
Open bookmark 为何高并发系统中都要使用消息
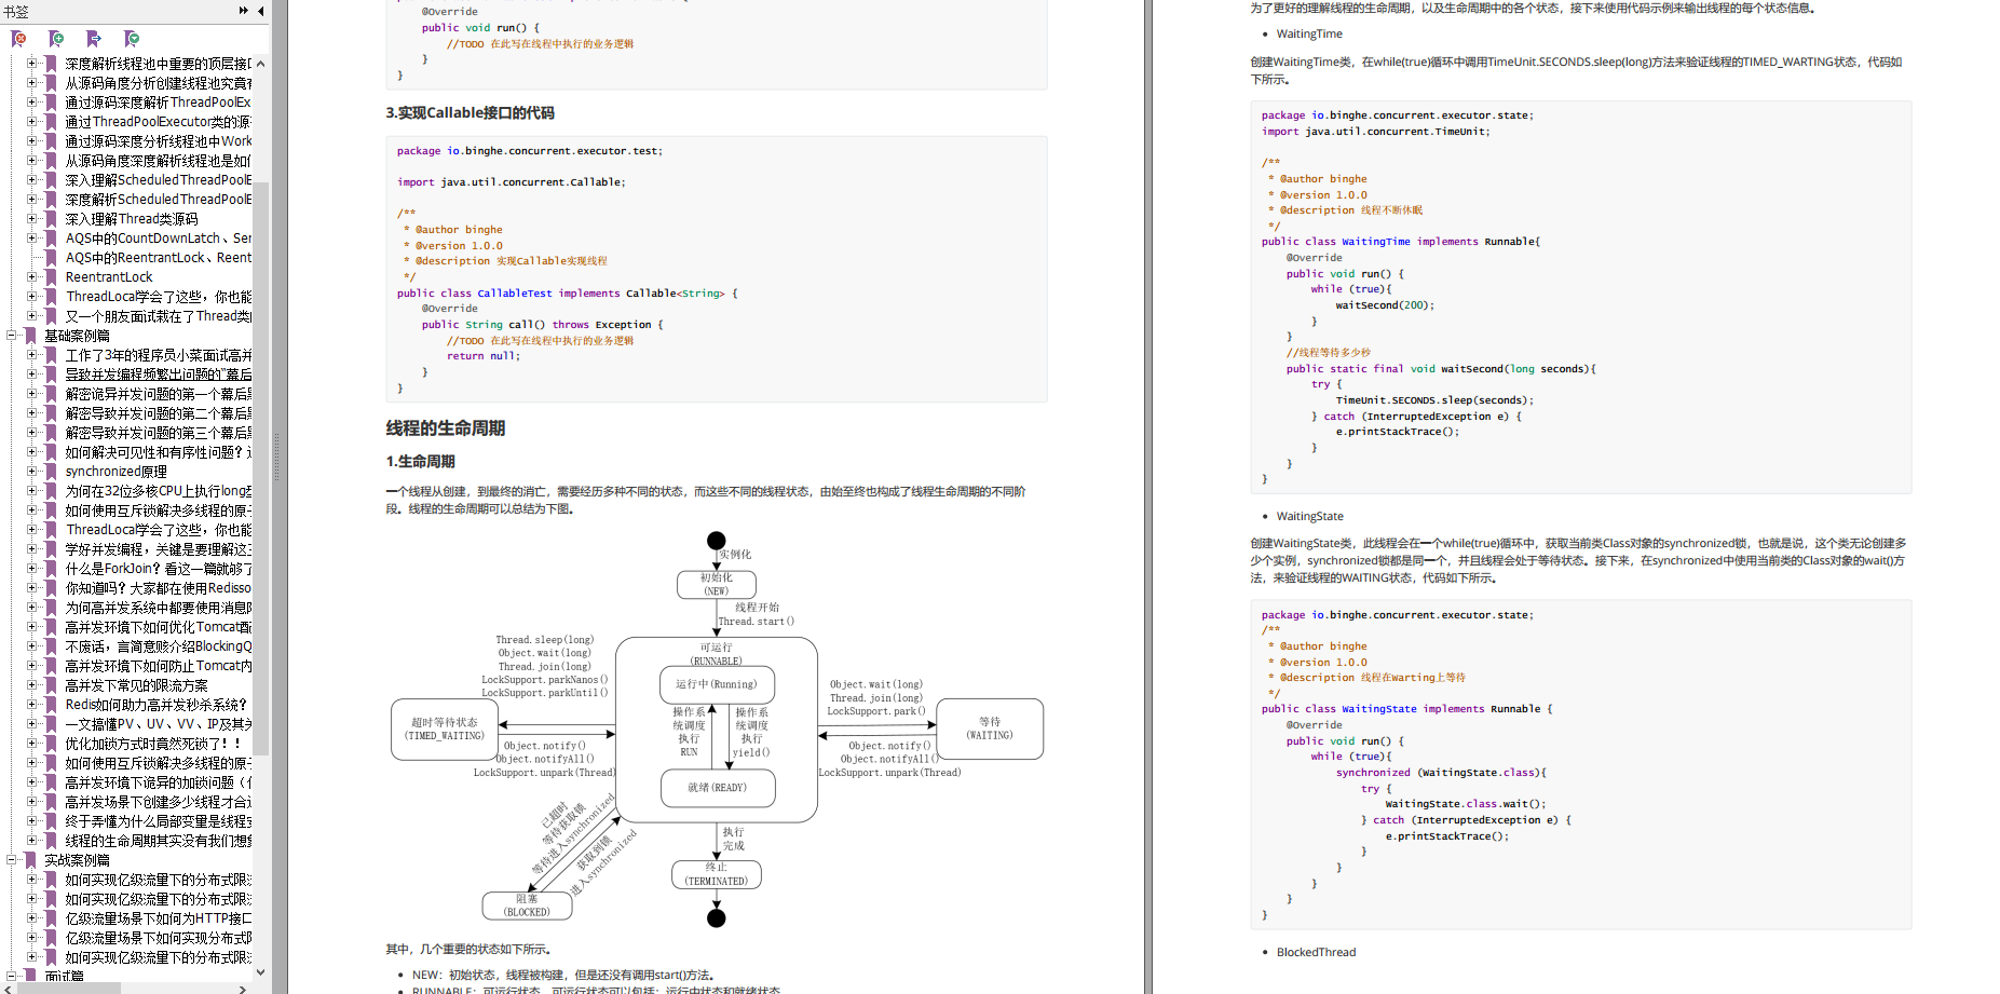(x=158, y=607)
